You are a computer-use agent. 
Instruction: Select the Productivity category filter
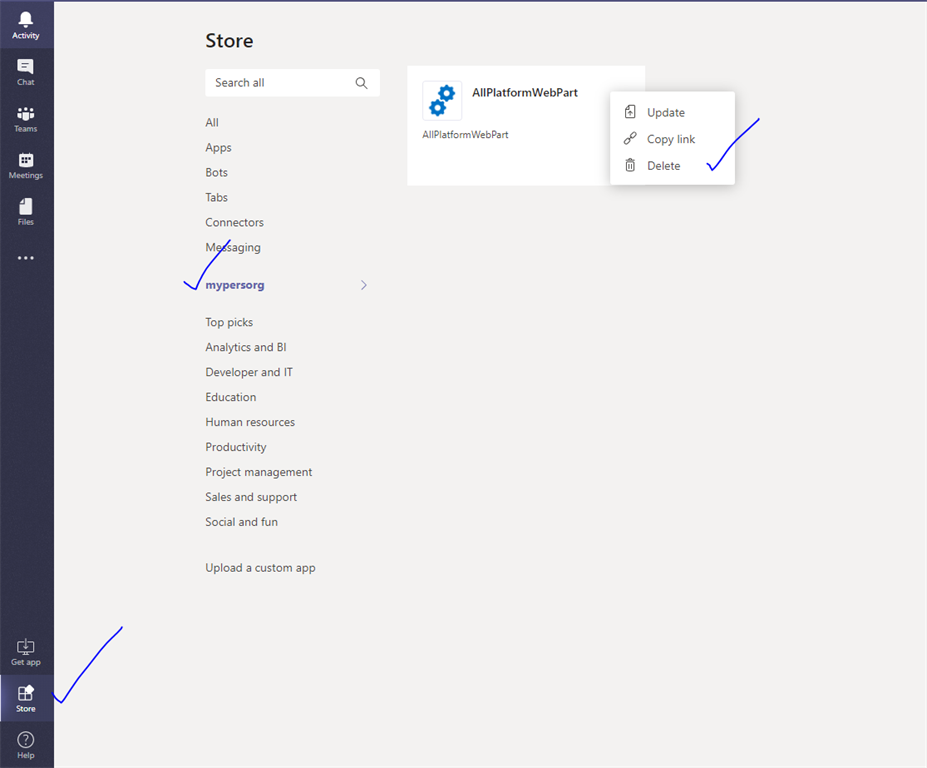[x=236, y=446]
